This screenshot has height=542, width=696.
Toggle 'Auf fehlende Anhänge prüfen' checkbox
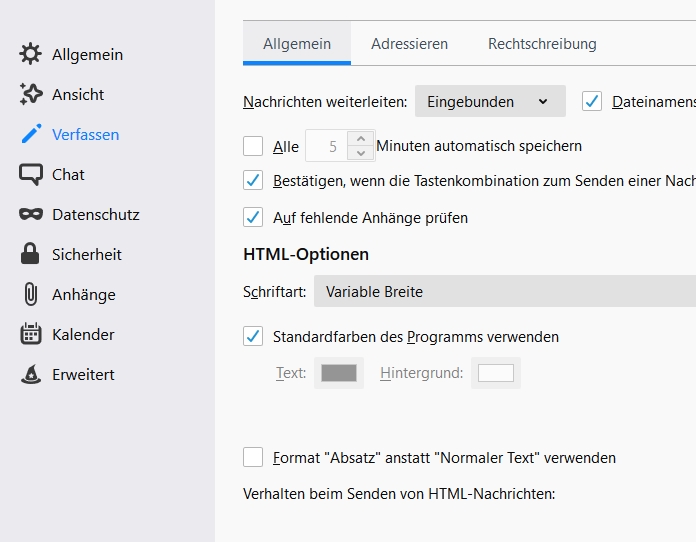pyautogui.click(x=253, y=217)
